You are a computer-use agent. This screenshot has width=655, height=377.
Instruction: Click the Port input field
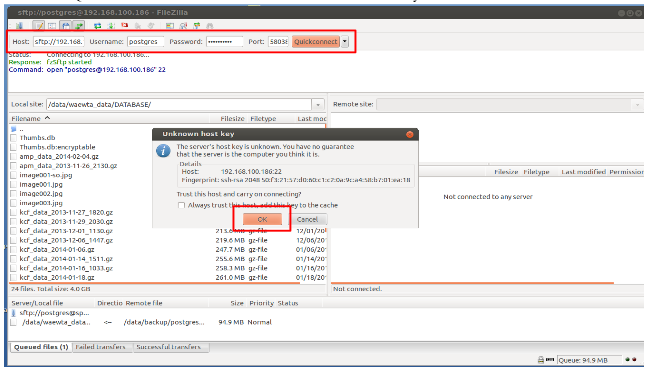coord(278,41)
